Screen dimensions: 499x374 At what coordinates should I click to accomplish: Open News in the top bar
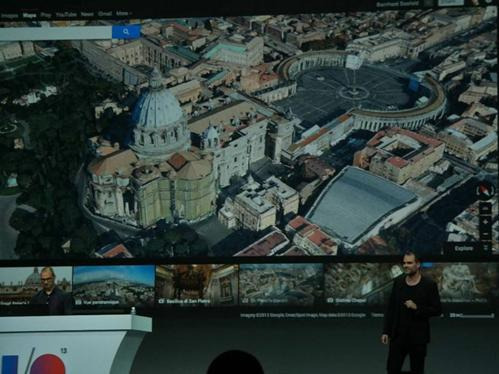pos(87,14)
